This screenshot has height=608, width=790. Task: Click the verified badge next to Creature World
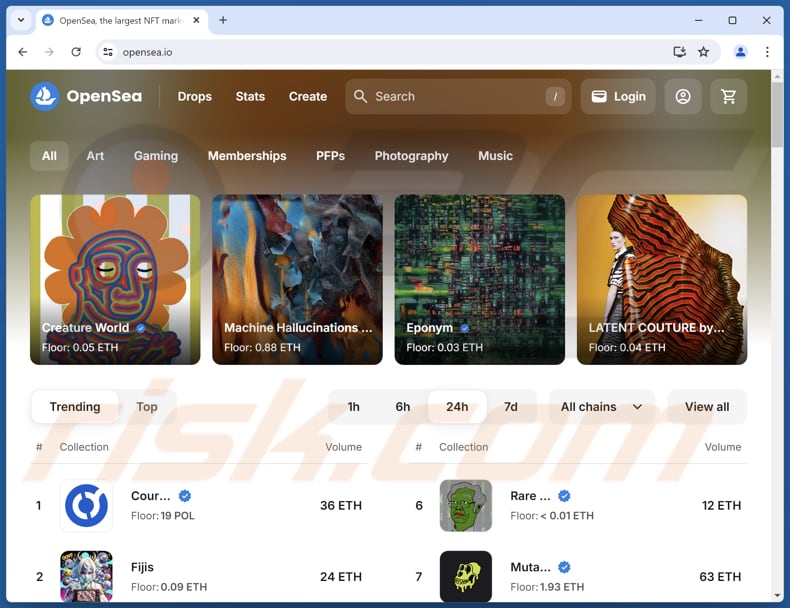click(x=141, y=328)
